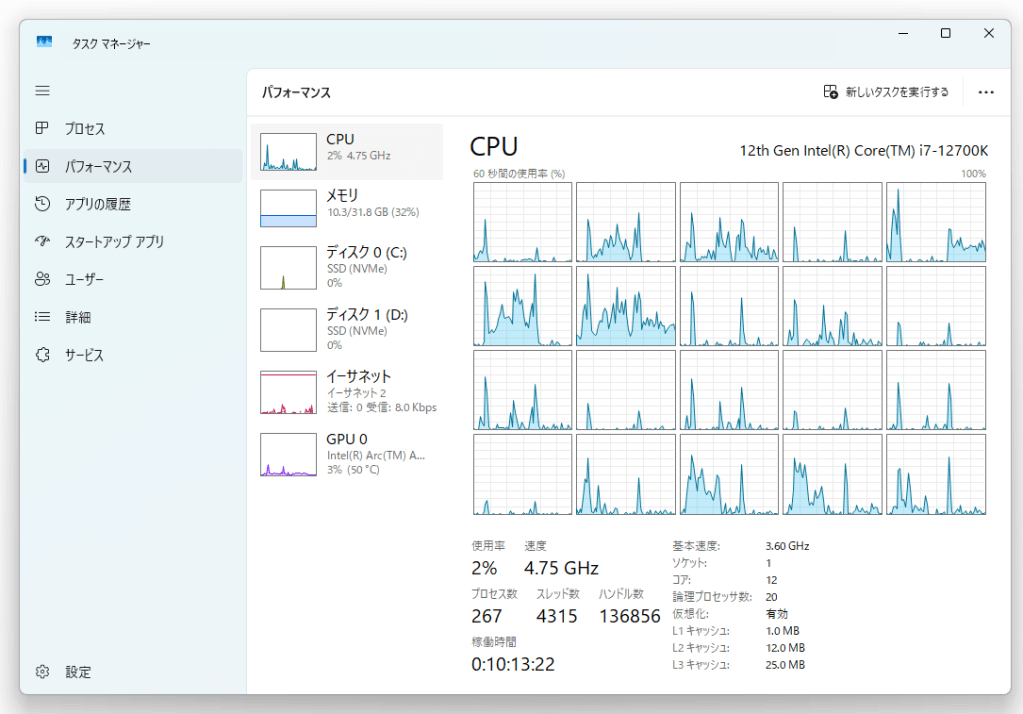
Task: Open 設定 from the sidebar
Action: click(78, 672)
